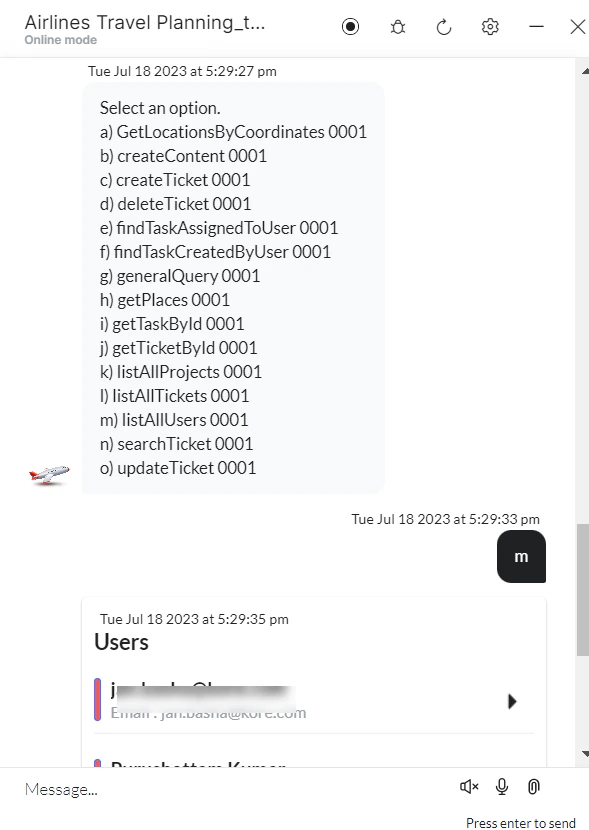
Task: Toggle audio off via speaker icon
Action: click(x=468, y=787)
